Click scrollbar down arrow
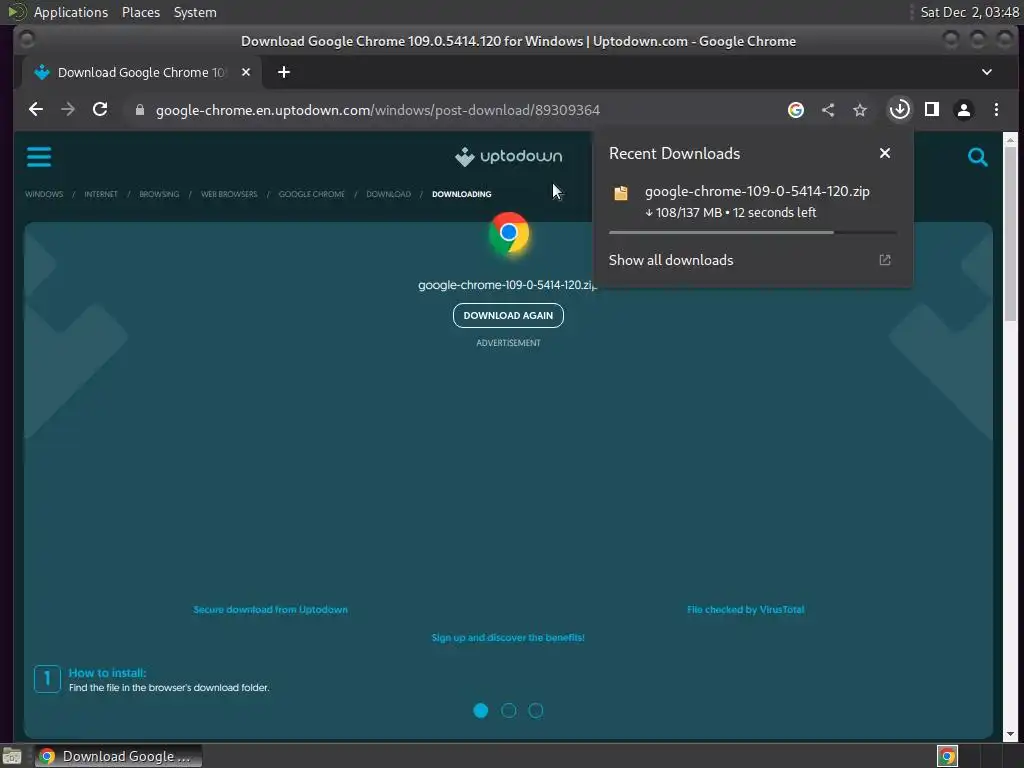1024x768 pixels. point(1010,733)
